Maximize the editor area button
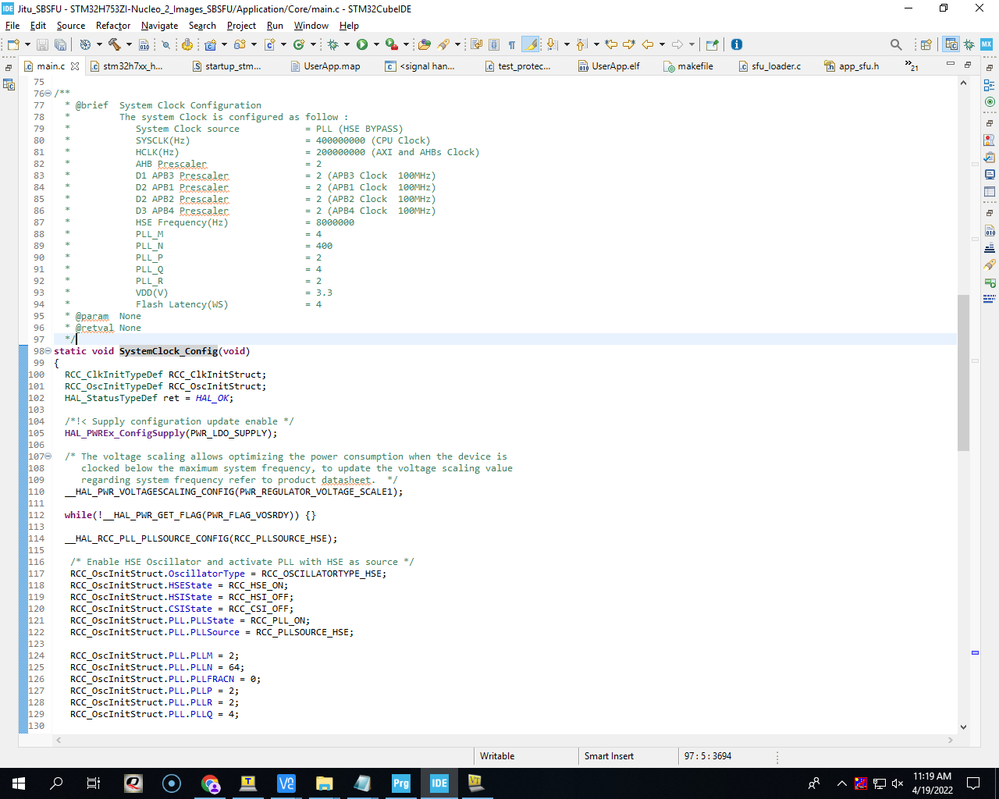Viewport: 999px width, 799px height. tap(967, 64)
